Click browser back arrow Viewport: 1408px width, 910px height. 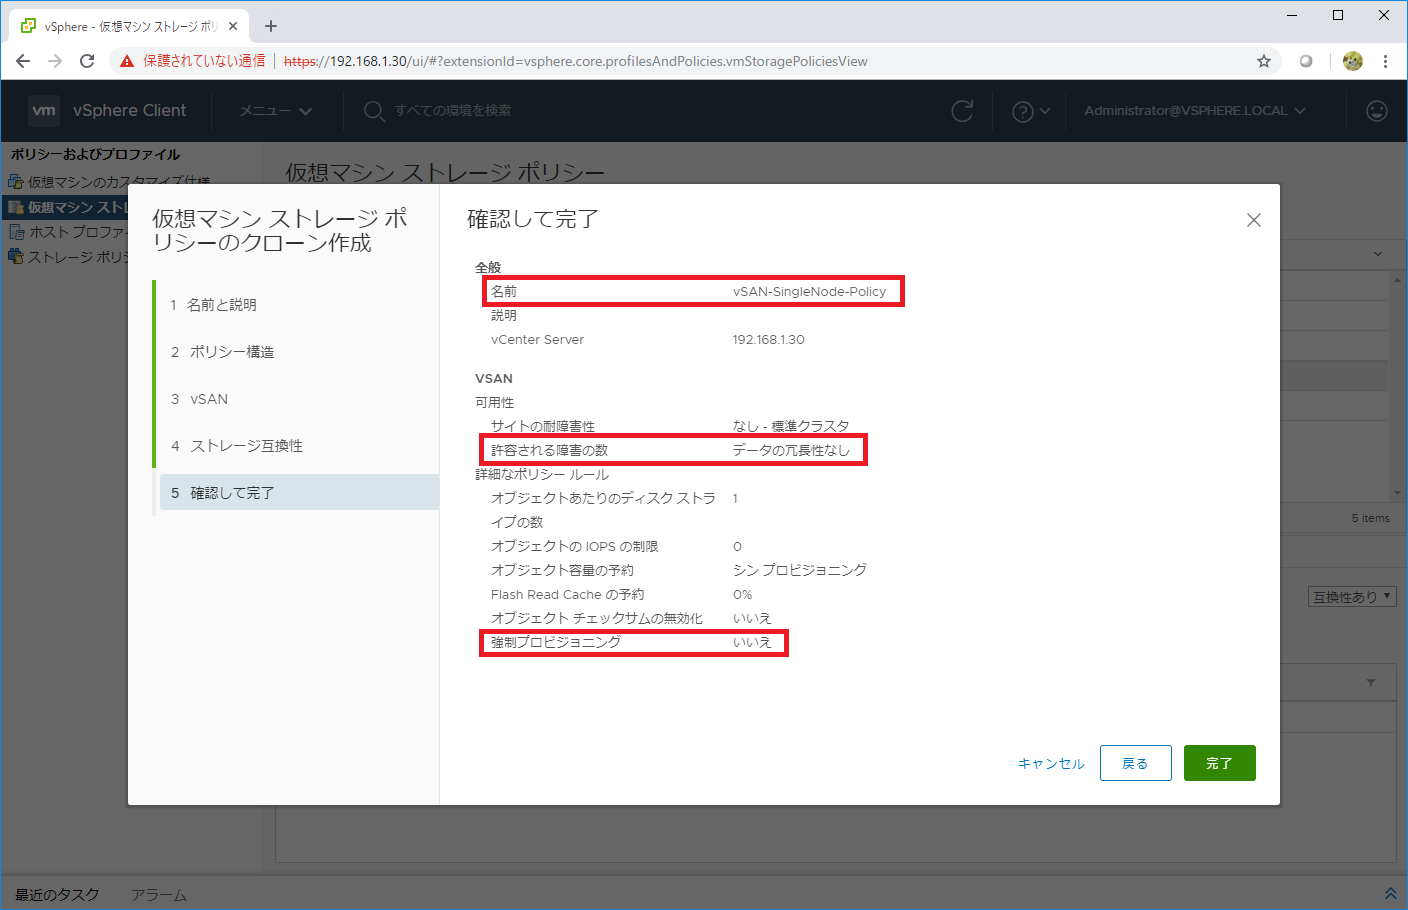(23, 61)
